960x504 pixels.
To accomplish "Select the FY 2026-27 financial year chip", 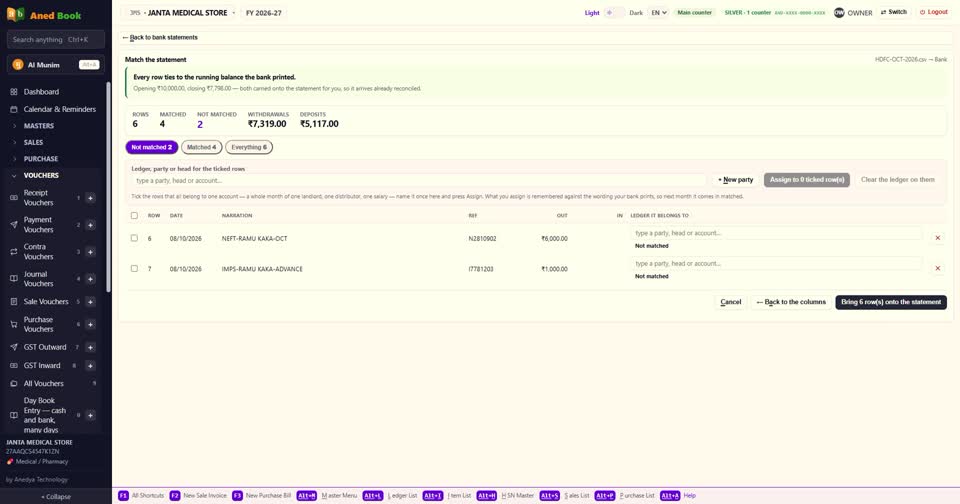I will coord(264,12).
